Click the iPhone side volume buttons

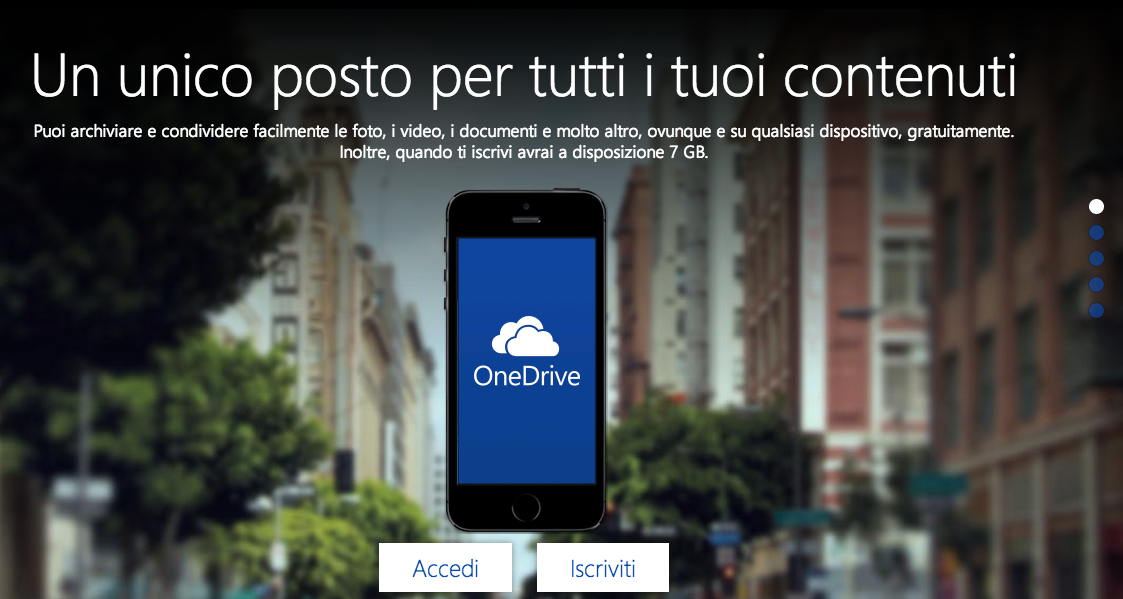coord(445,289)
